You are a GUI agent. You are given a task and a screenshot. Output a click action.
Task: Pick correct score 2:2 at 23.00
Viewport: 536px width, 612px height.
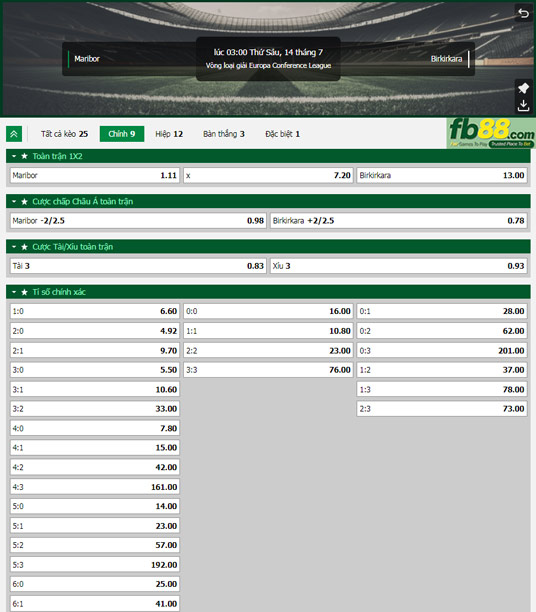point(268,350)
